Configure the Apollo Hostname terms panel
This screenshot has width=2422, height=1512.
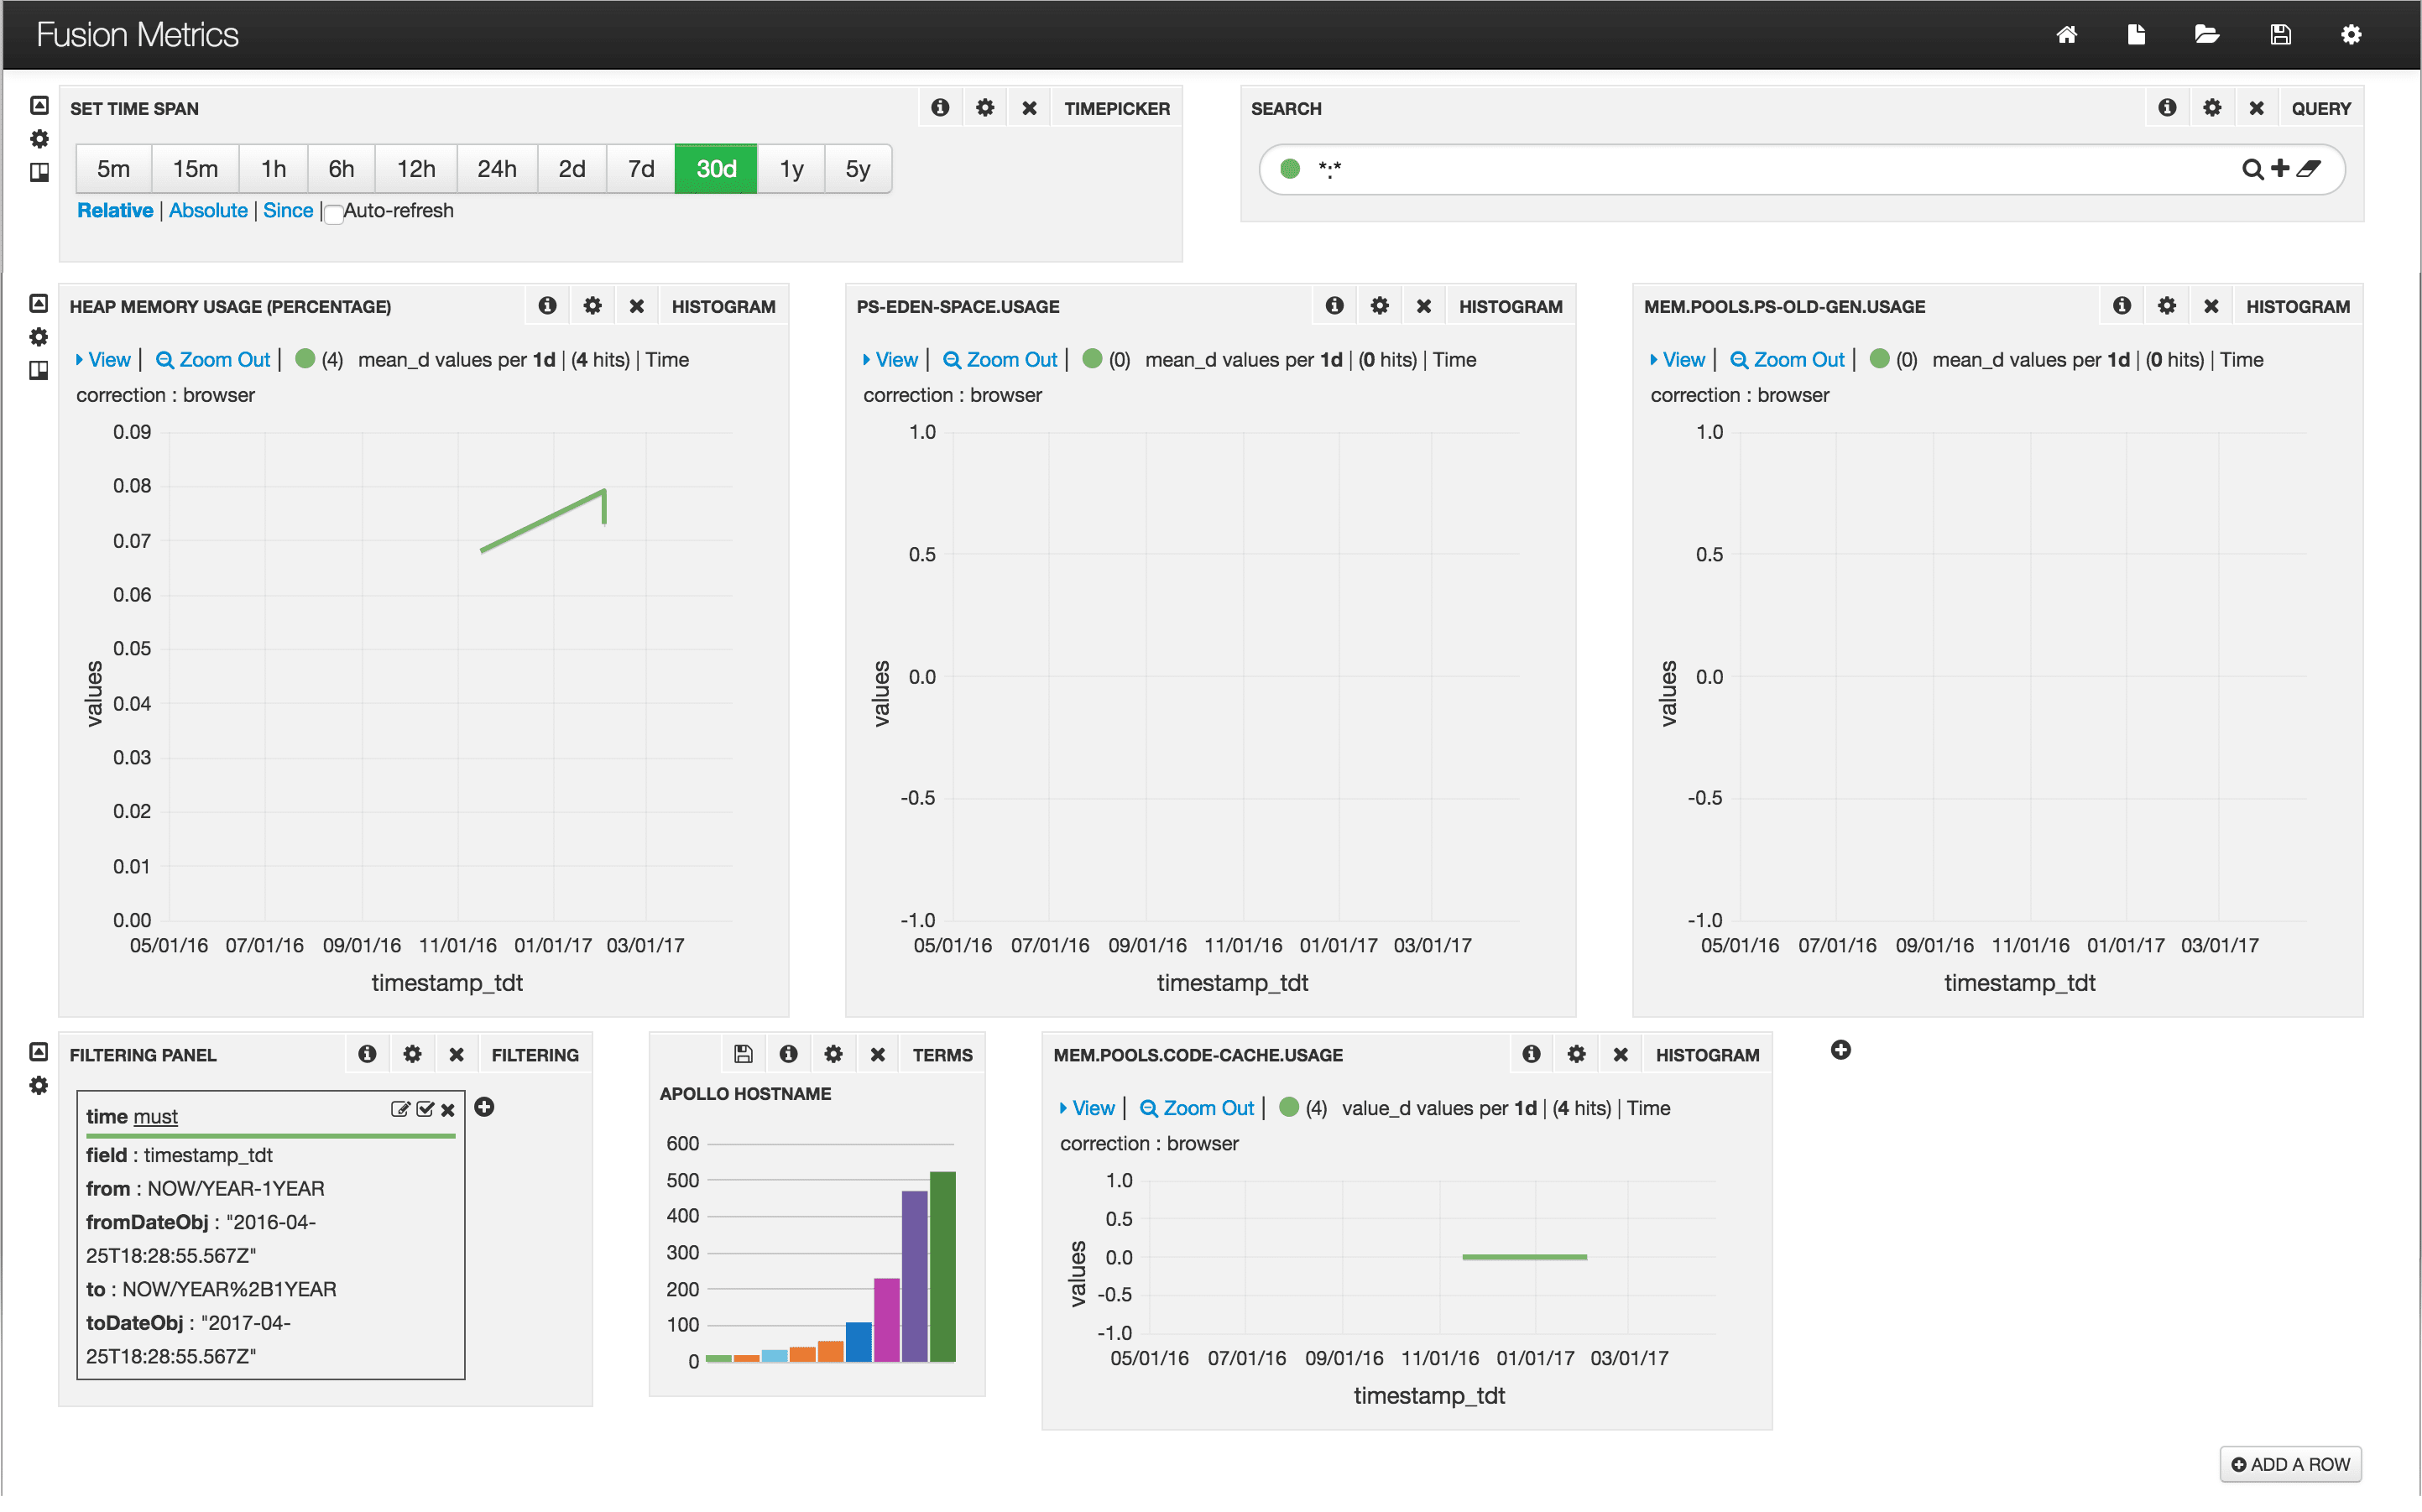click(x=833, y=1055)
